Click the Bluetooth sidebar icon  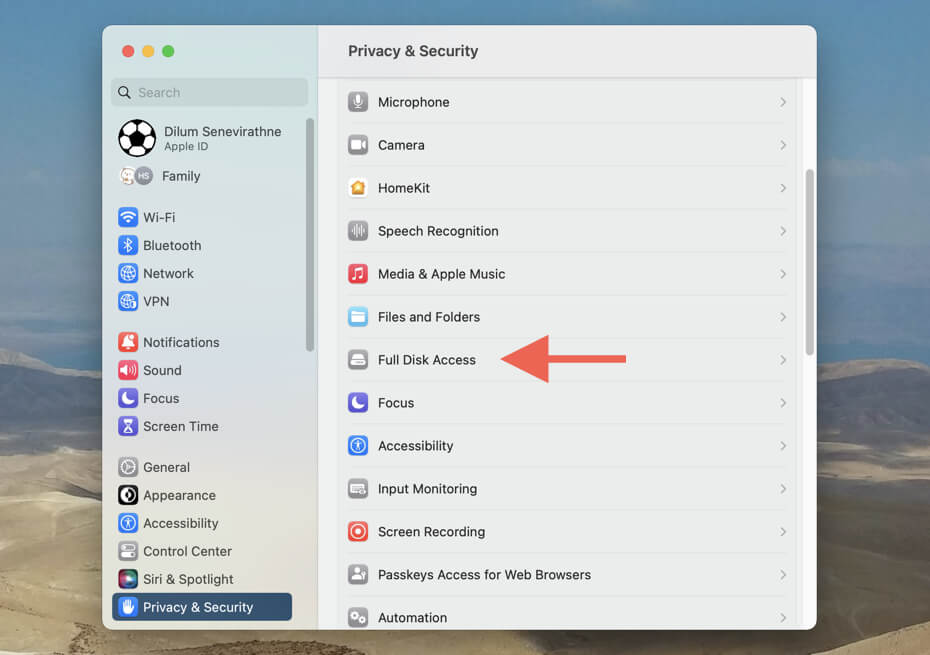pos(128,245)
